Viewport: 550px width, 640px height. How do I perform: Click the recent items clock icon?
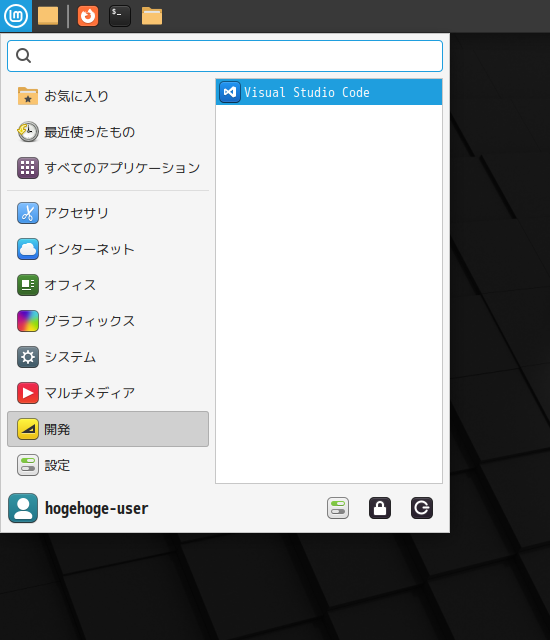pyautogui.click(x=28, y=132)
